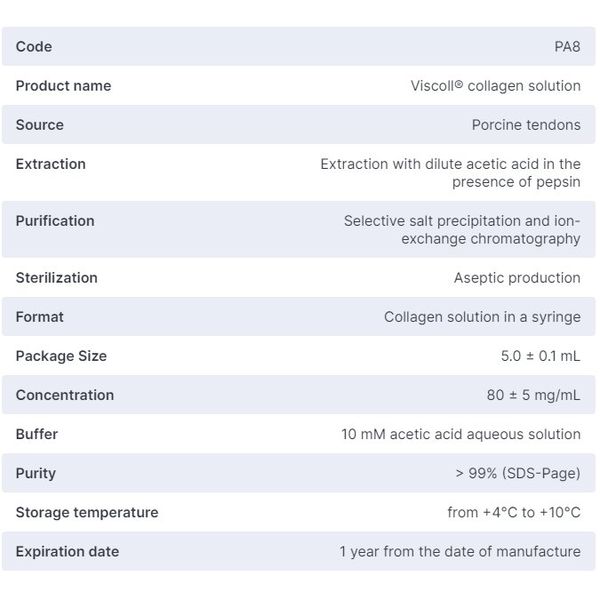Click the presence of pepsin text
The height and width of the screenshot is (600, 600).
tap(516, 182)
